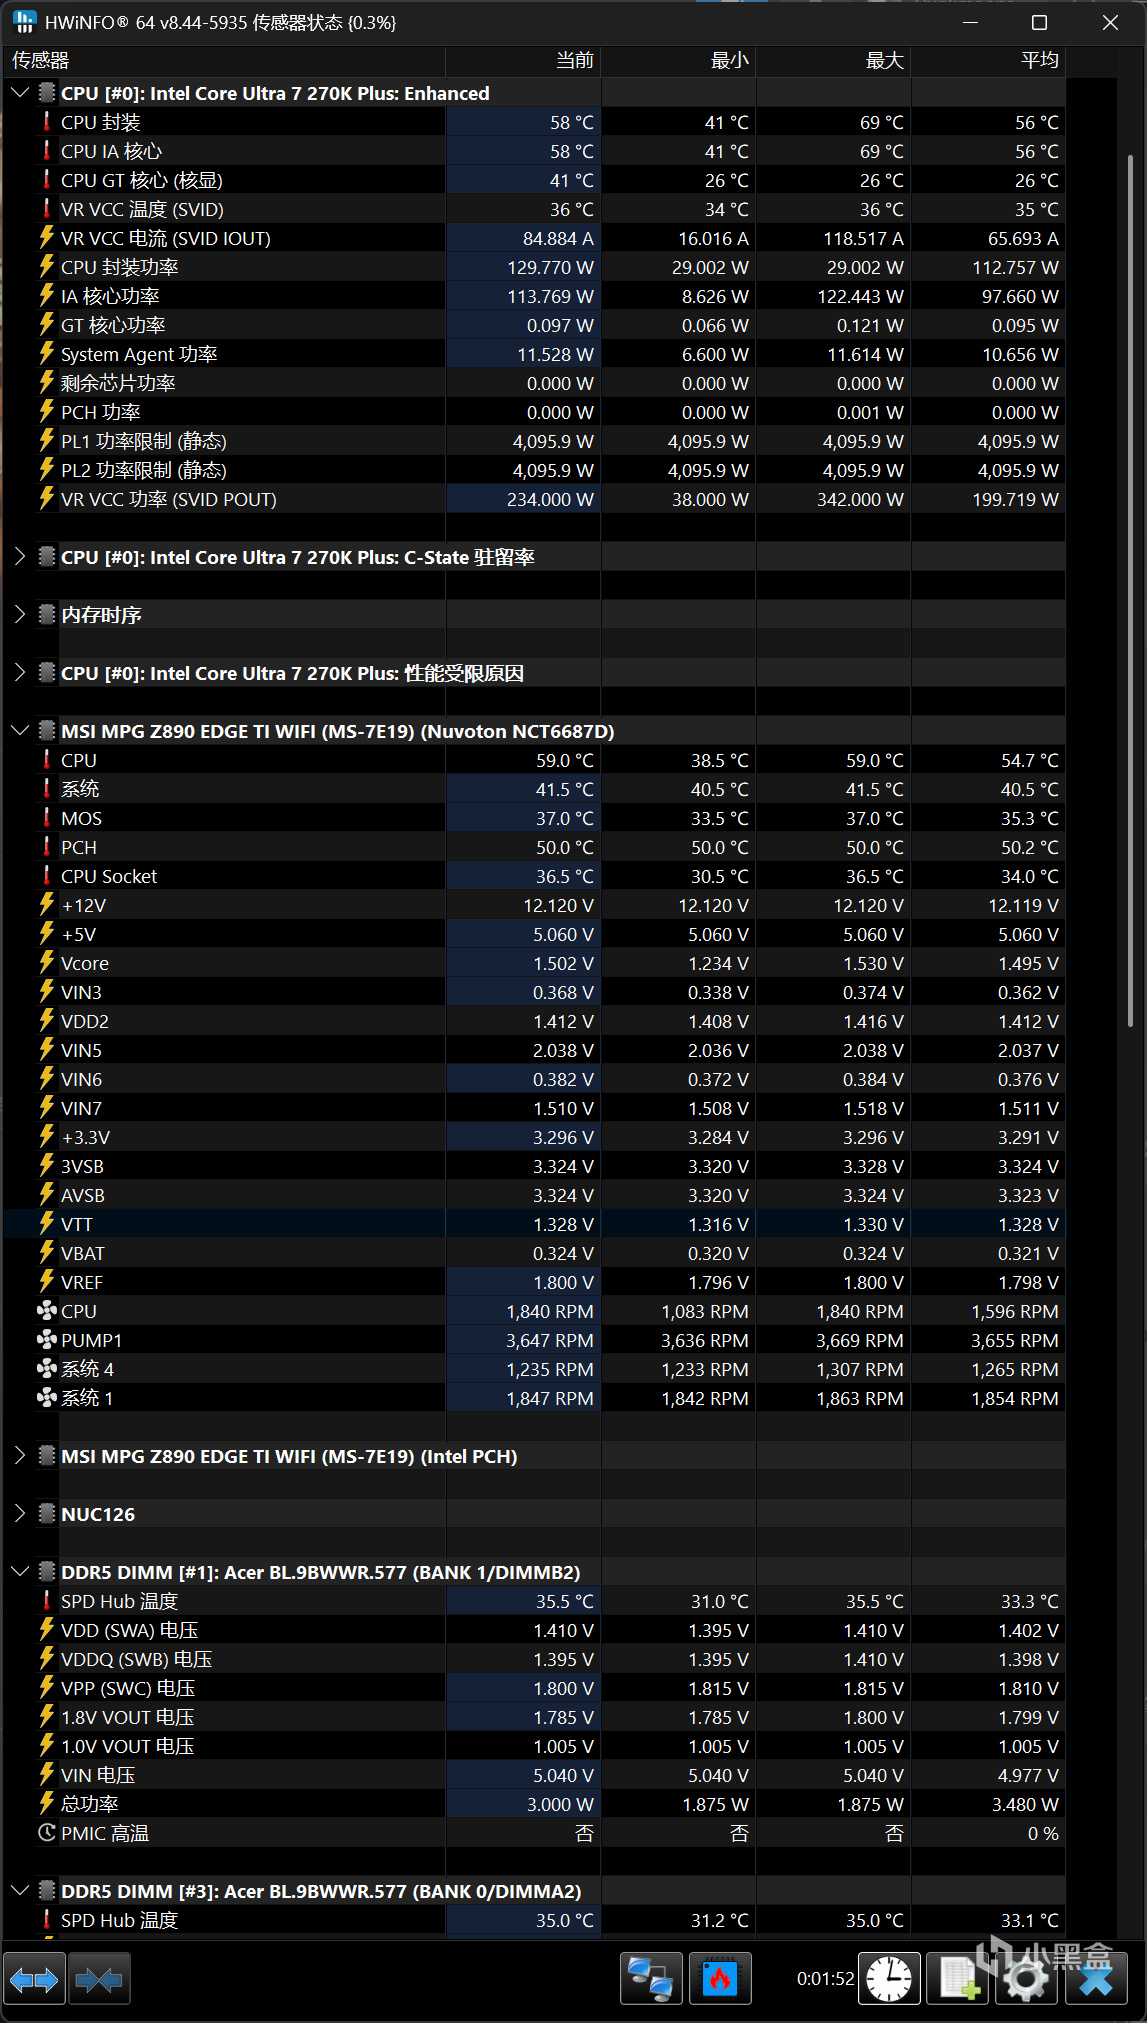
Task: Collapse the CPU [#0] Enhanced sensor group
Action: pyautogui.click(x=19, y=93)
